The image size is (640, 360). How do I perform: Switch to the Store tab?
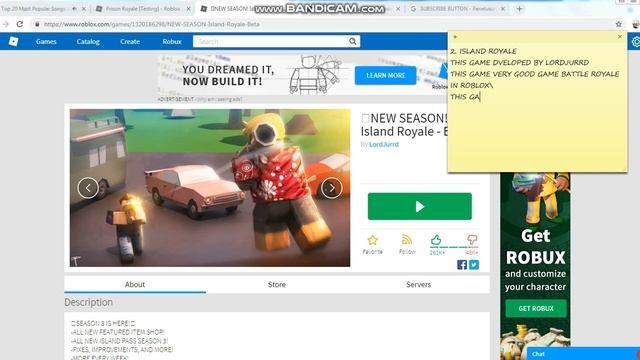pyautogui.click(x=277, y=284)
